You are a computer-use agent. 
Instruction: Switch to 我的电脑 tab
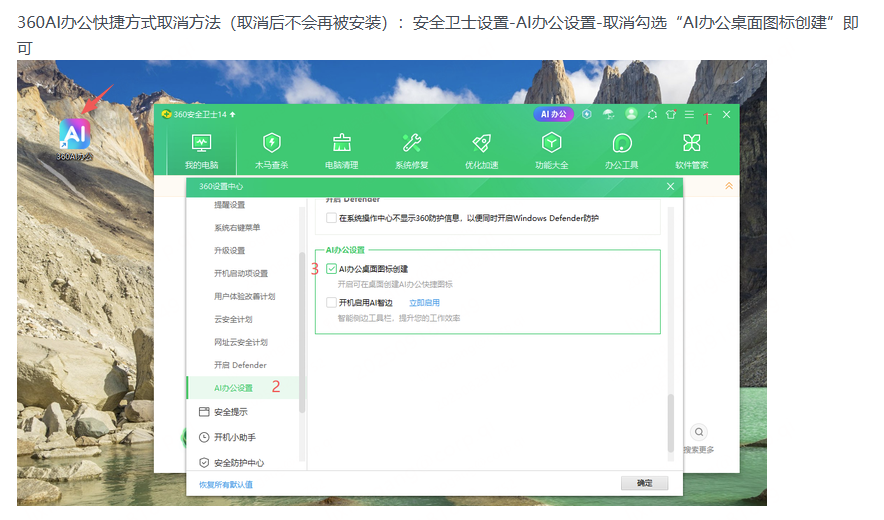pyautogui.click(x=201, y=150)
